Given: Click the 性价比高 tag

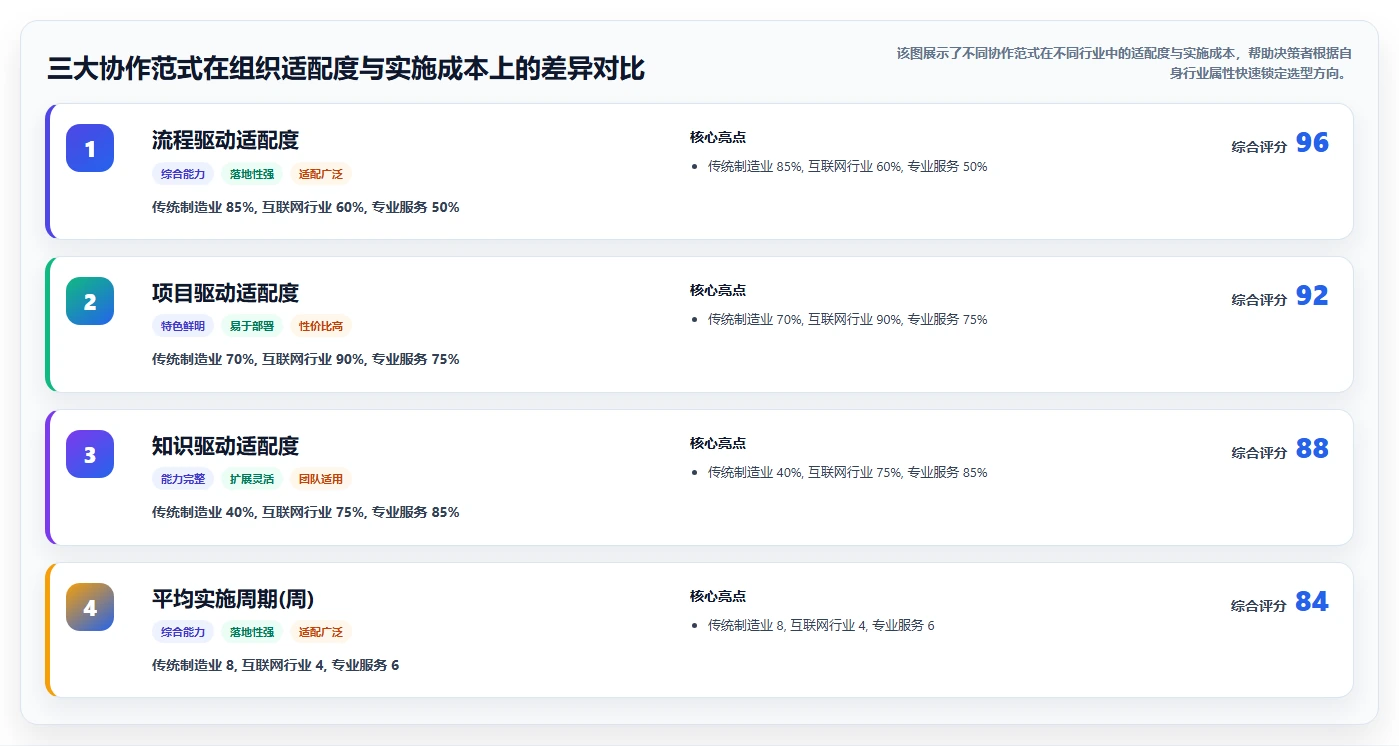Looking at the screenshot, I should point(321,326).
